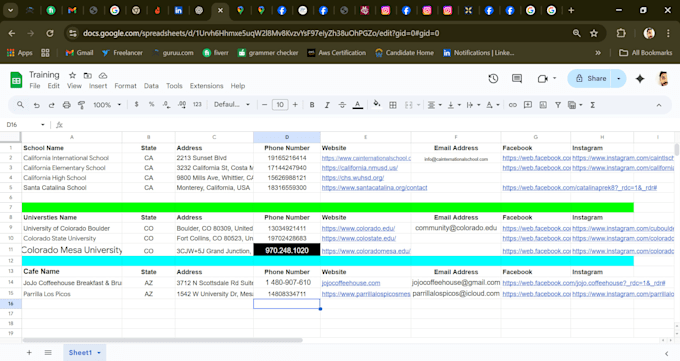Insert a comment
The image size is (680, 361).
pyautogui.click(x=528, y=105)
